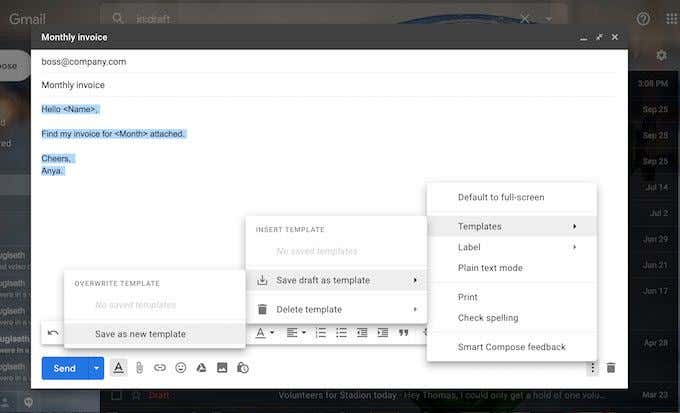Open the insert emoji picker

(181, 368)
